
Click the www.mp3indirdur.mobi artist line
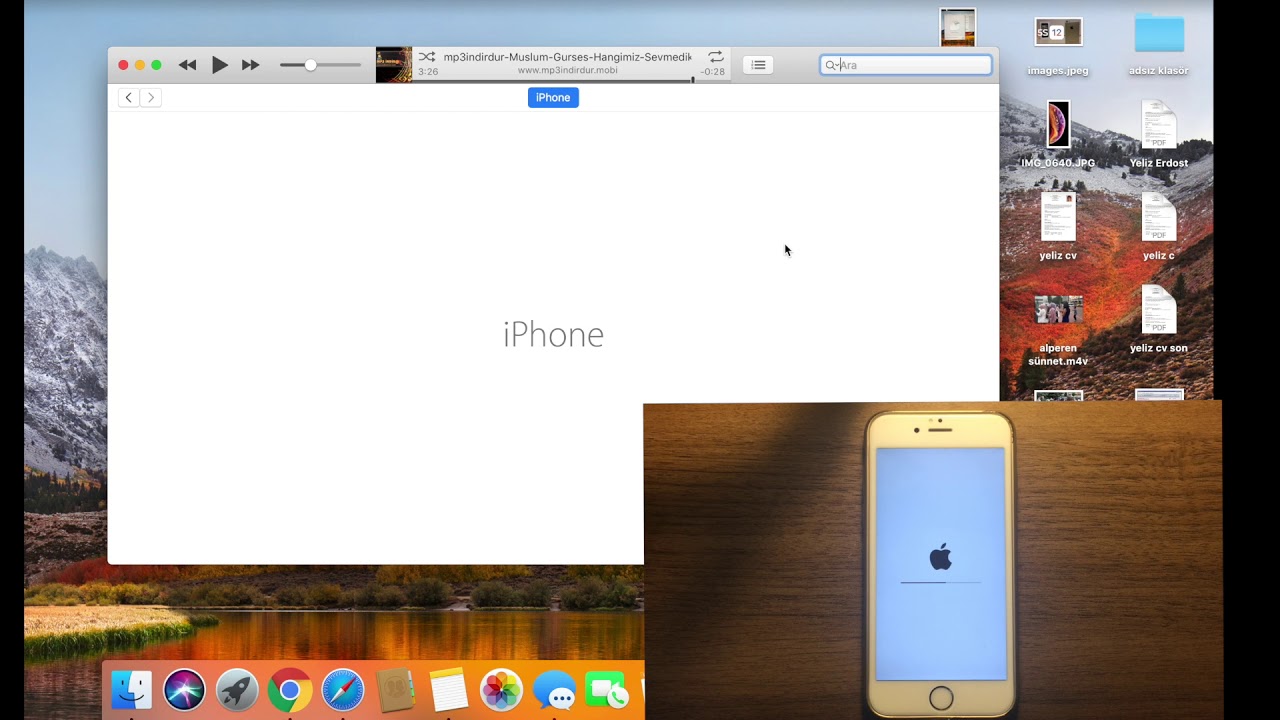(x=567, y=71)
